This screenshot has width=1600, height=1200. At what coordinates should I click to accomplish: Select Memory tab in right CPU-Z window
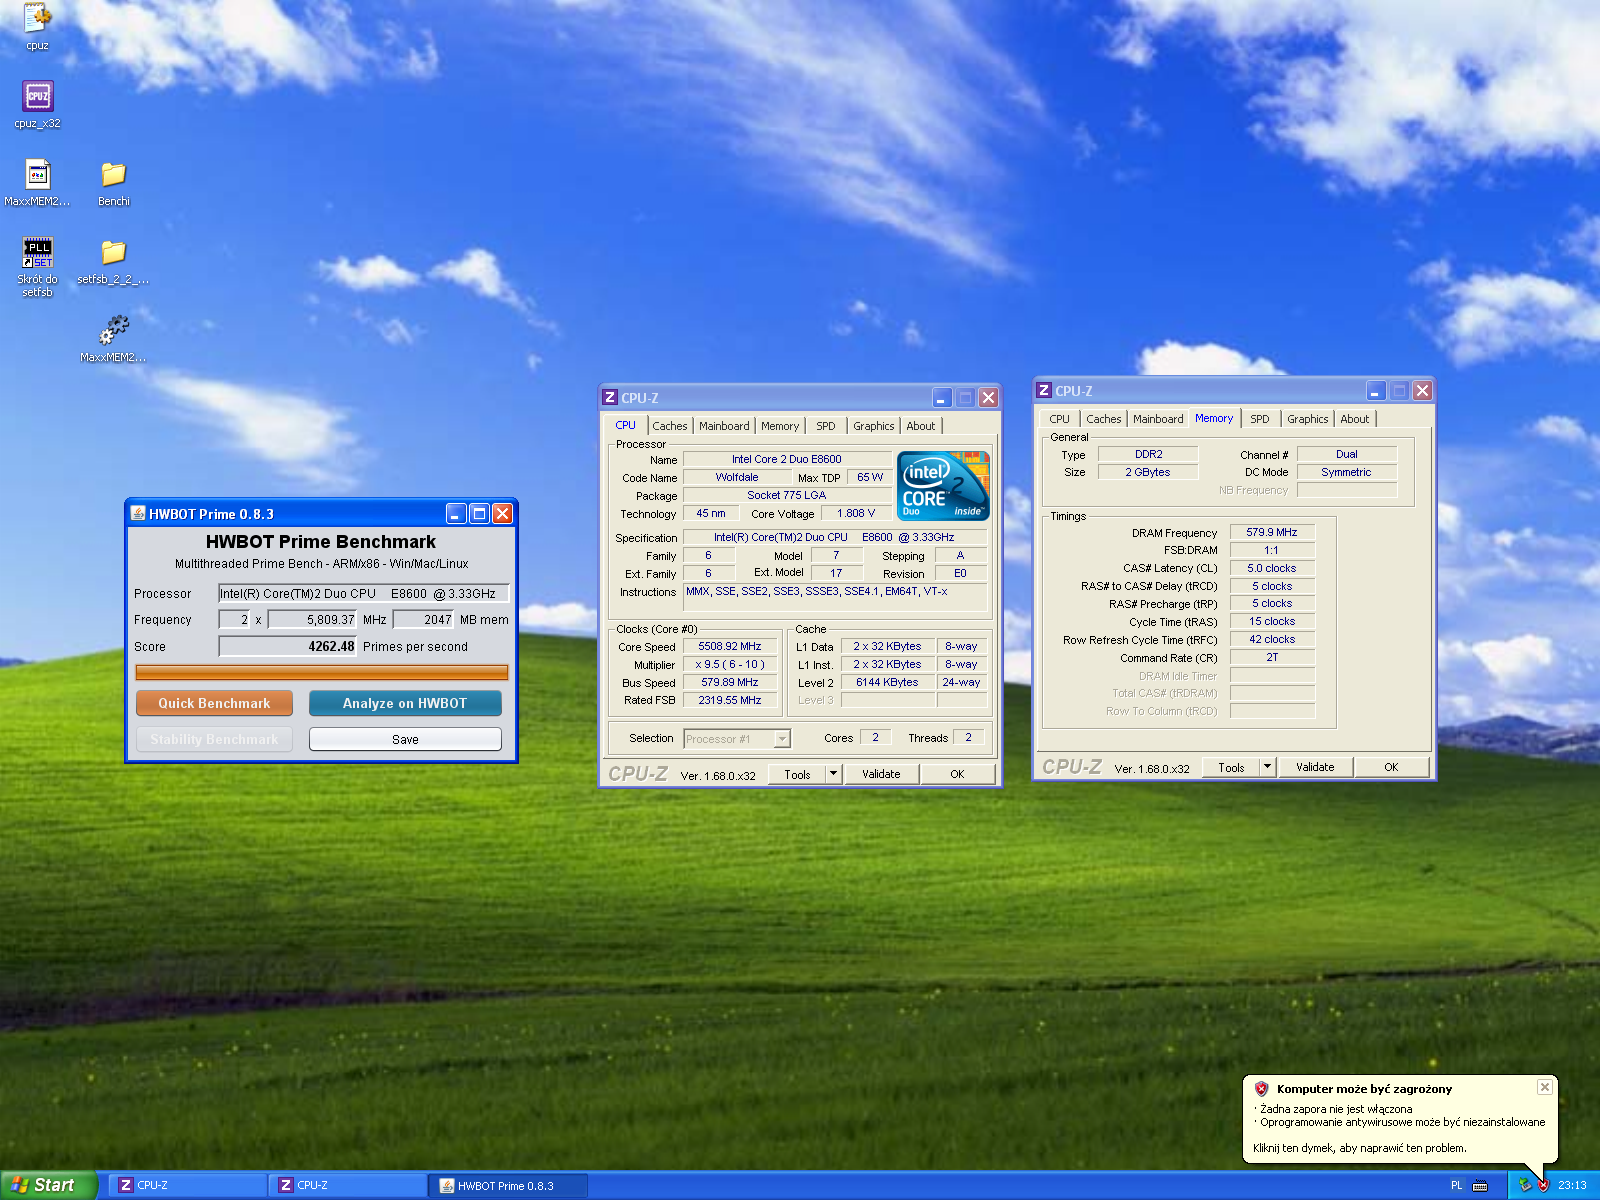(x=1214, y=418)
